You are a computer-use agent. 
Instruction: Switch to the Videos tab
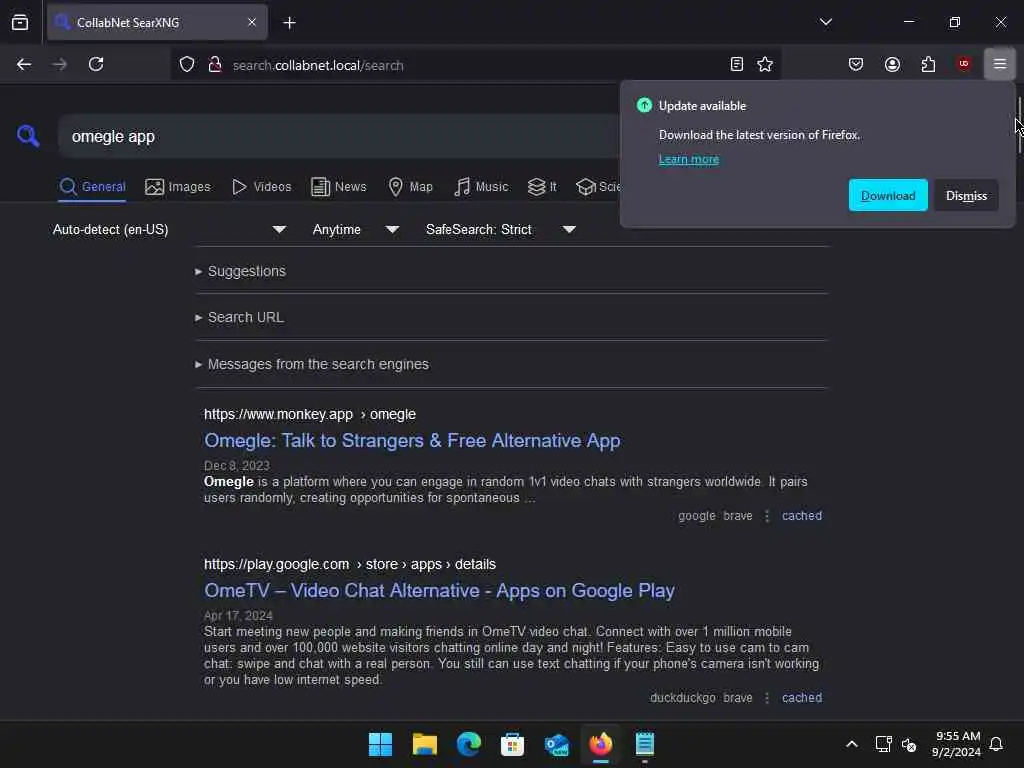262,187
